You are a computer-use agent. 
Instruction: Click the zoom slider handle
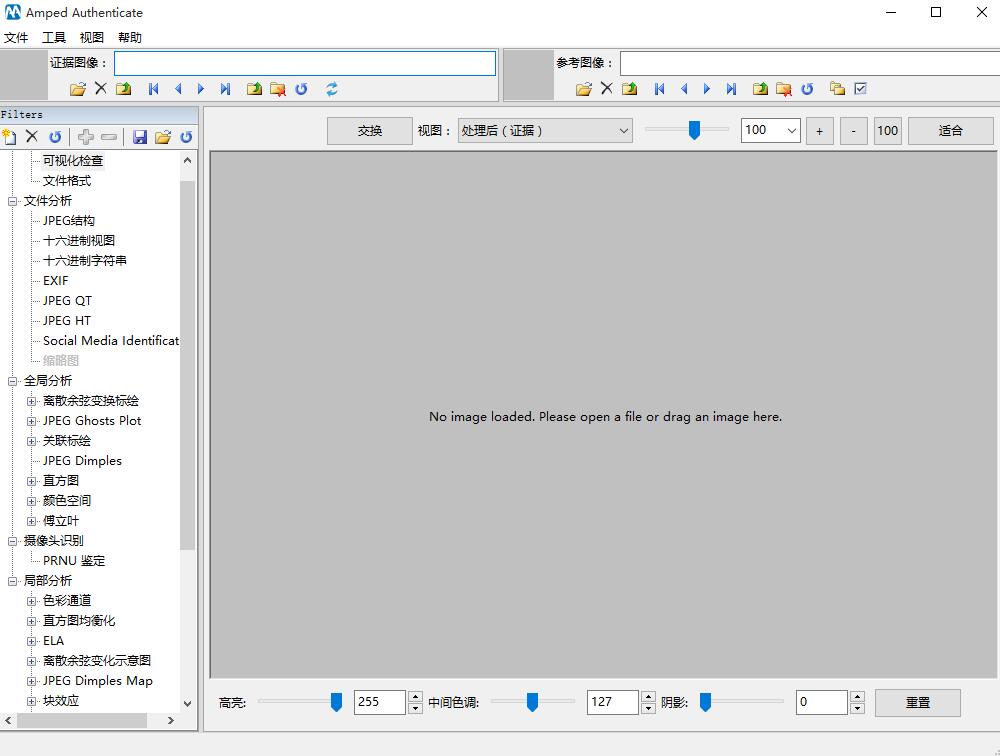click(694, 130)
